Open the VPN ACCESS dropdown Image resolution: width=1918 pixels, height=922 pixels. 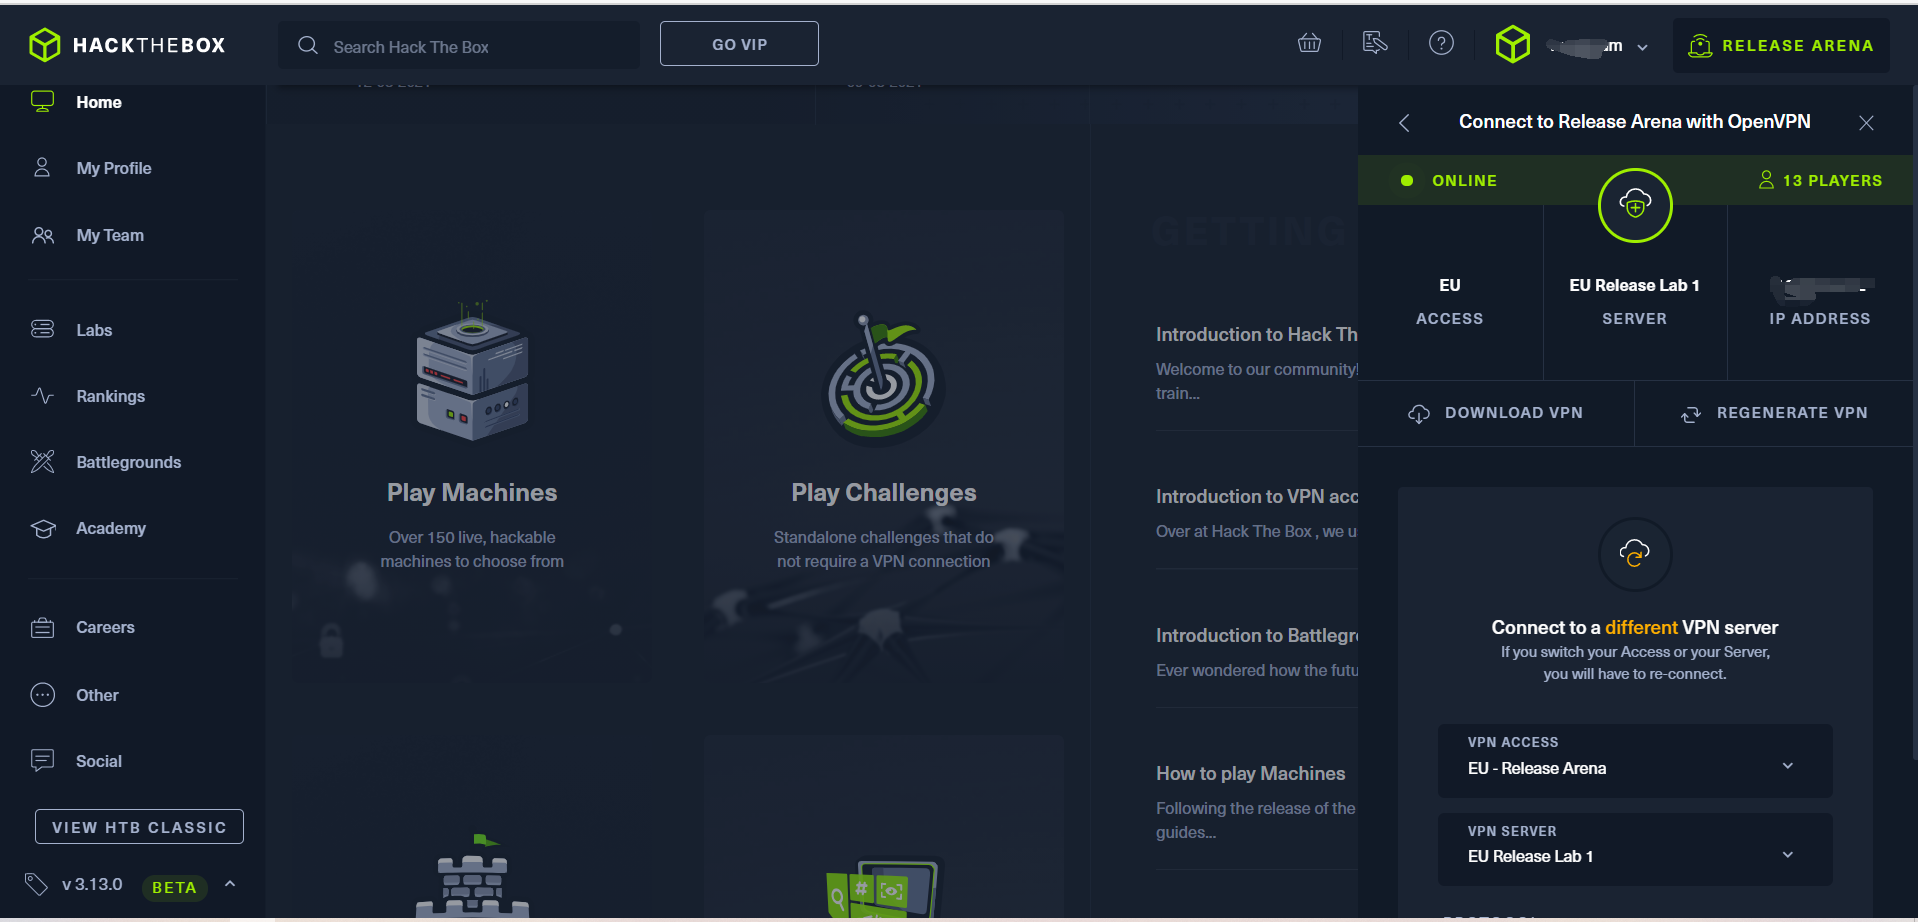click(x=1635, y=761)
